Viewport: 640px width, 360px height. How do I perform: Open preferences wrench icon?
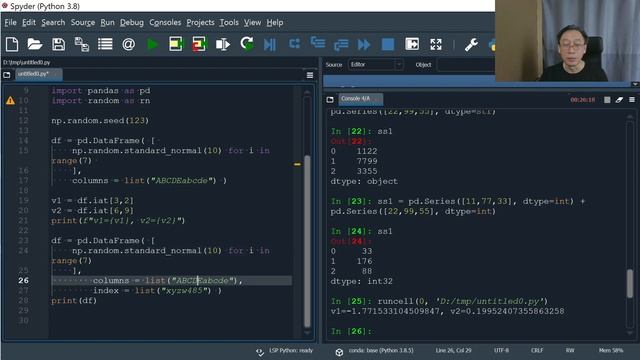471,44
